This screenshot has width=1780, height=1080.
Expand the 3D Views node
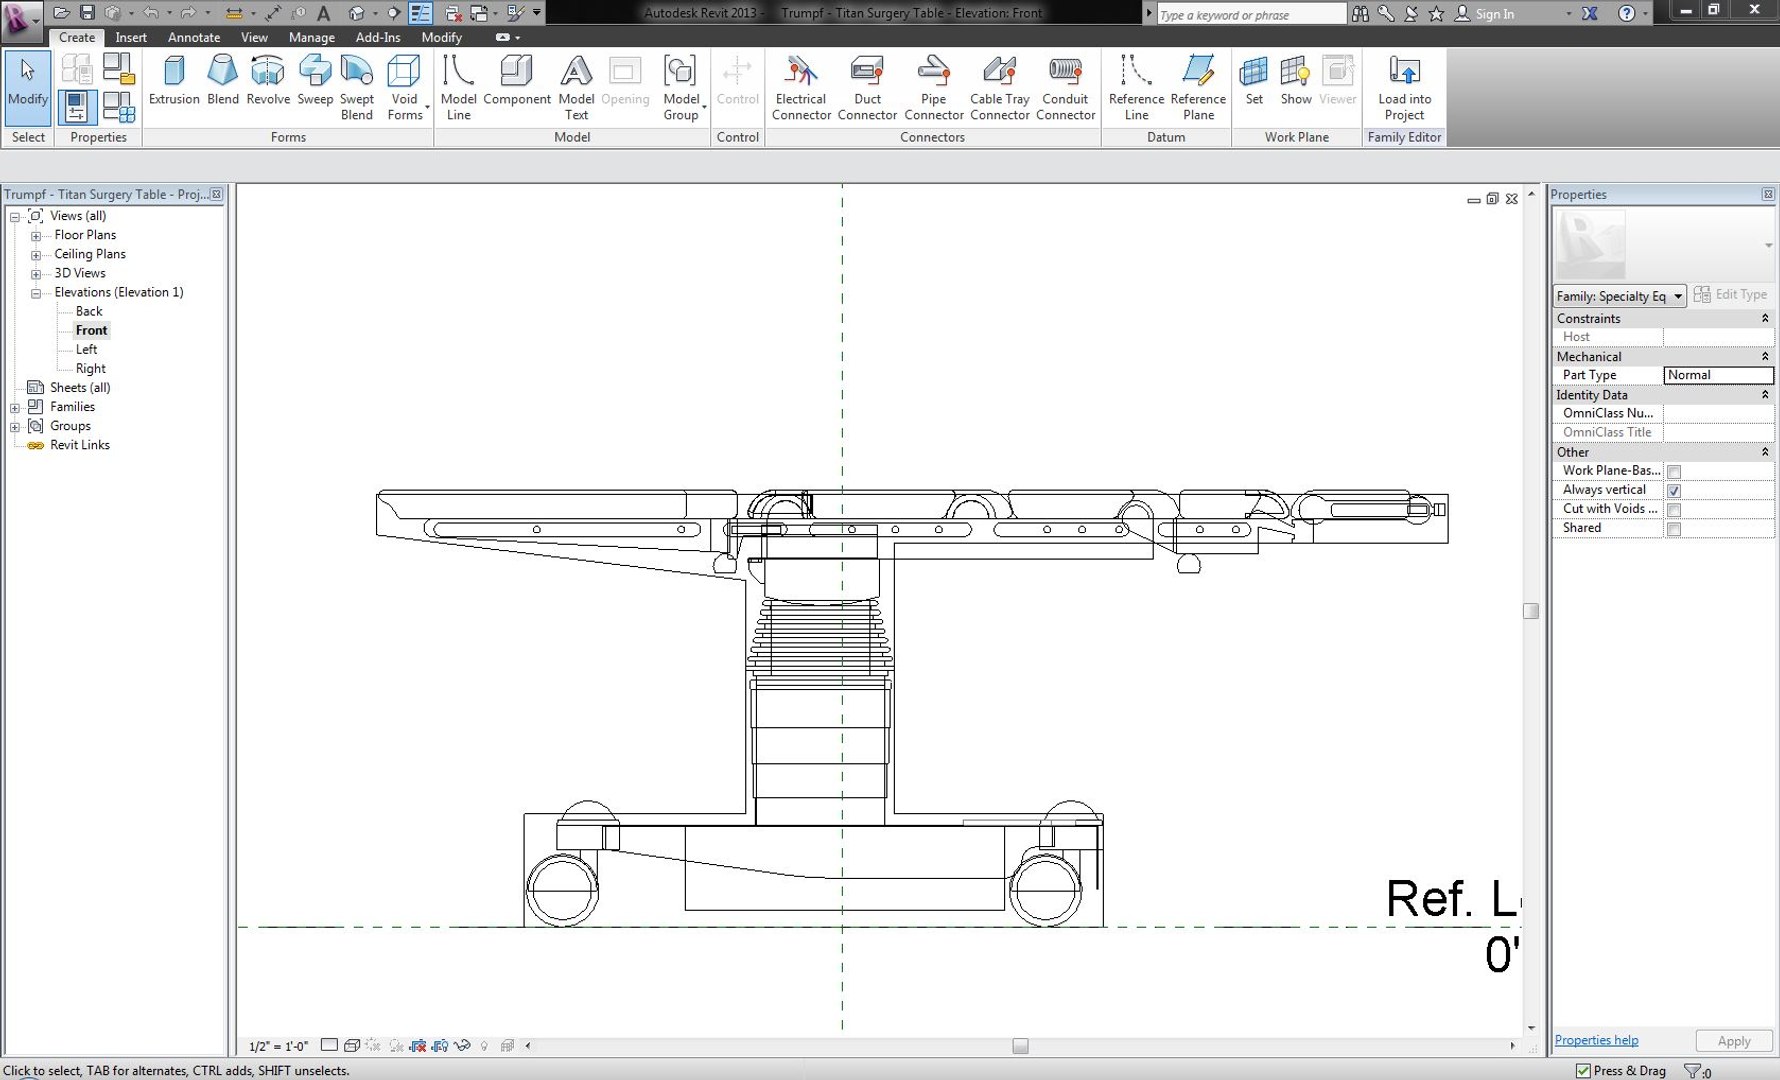click(x=36, y=274)
